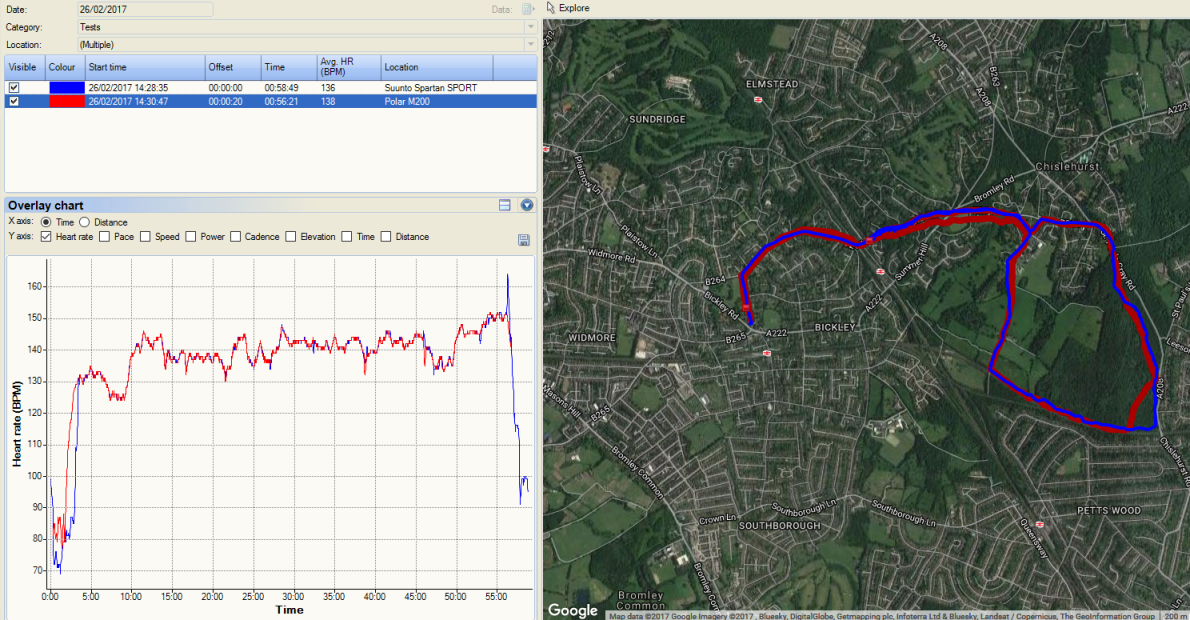Uncheck visibility for Suunto Spartan SPORT row
The height and width of the screenshot is (620, 1190).
pyautogui.click(x=14, y=88)
